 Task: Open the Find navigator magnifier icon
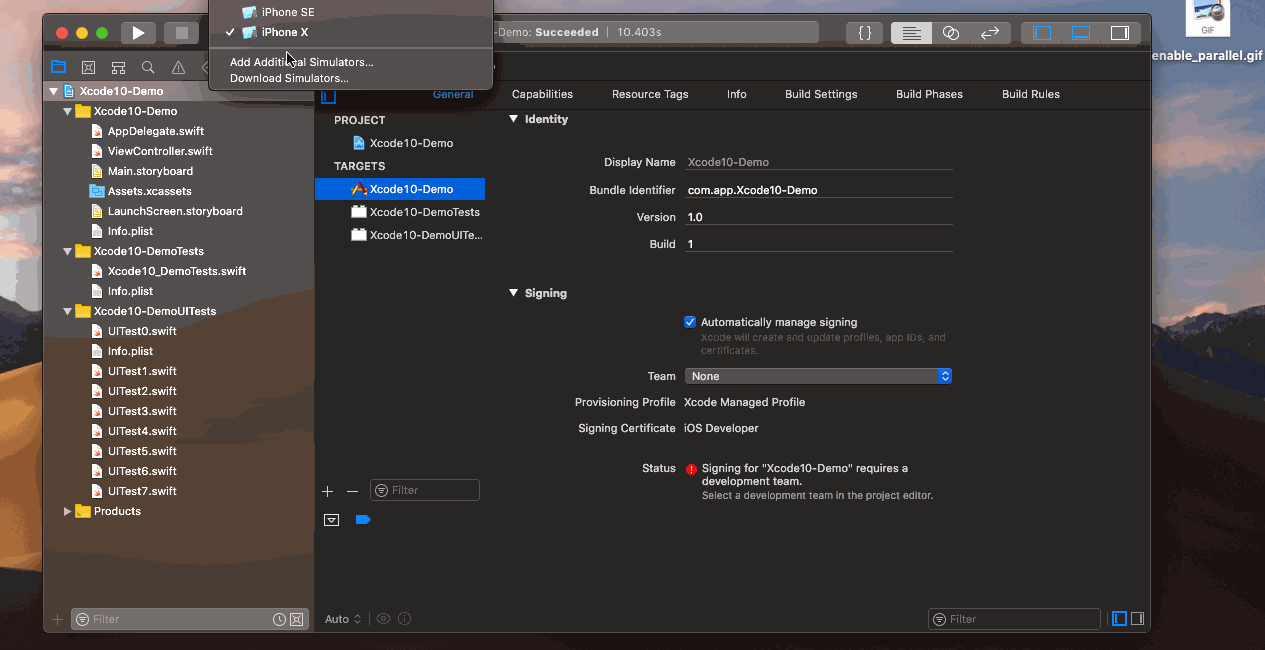148,67
